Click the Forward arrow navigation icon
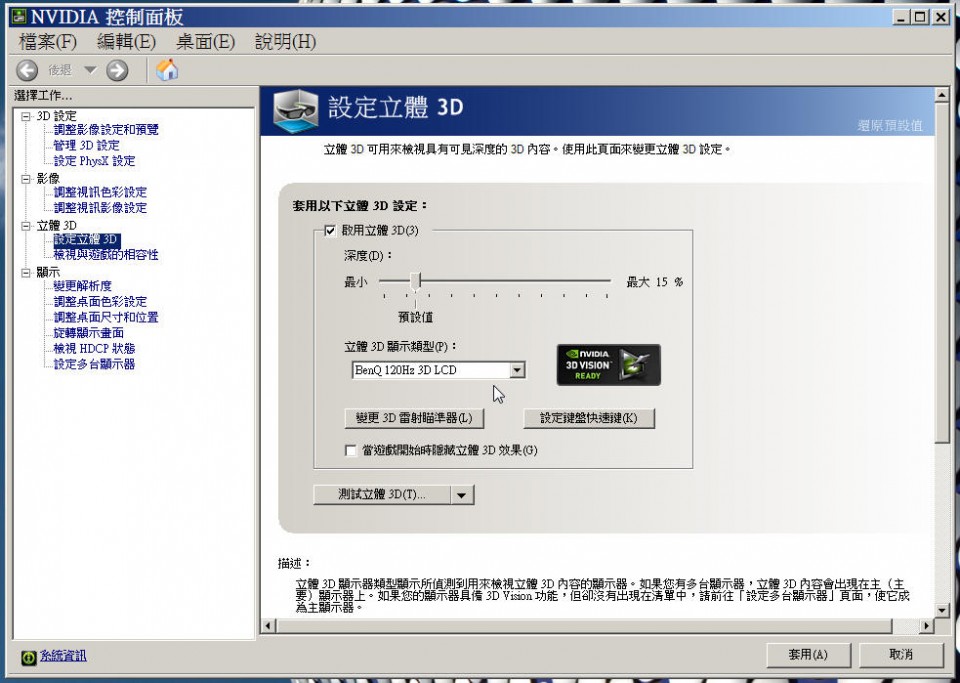The image size is (960, 683). pos(117,70)
